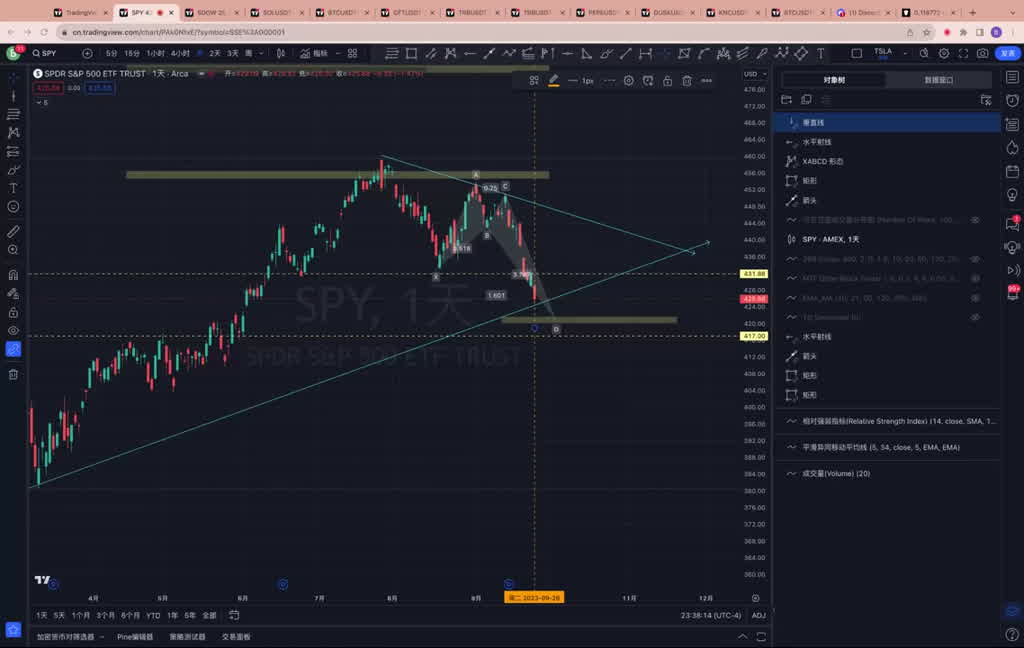The image size is (1024, 648).
Task: Toggle ADJ adjusted data option
Action: tap(758, 616)
